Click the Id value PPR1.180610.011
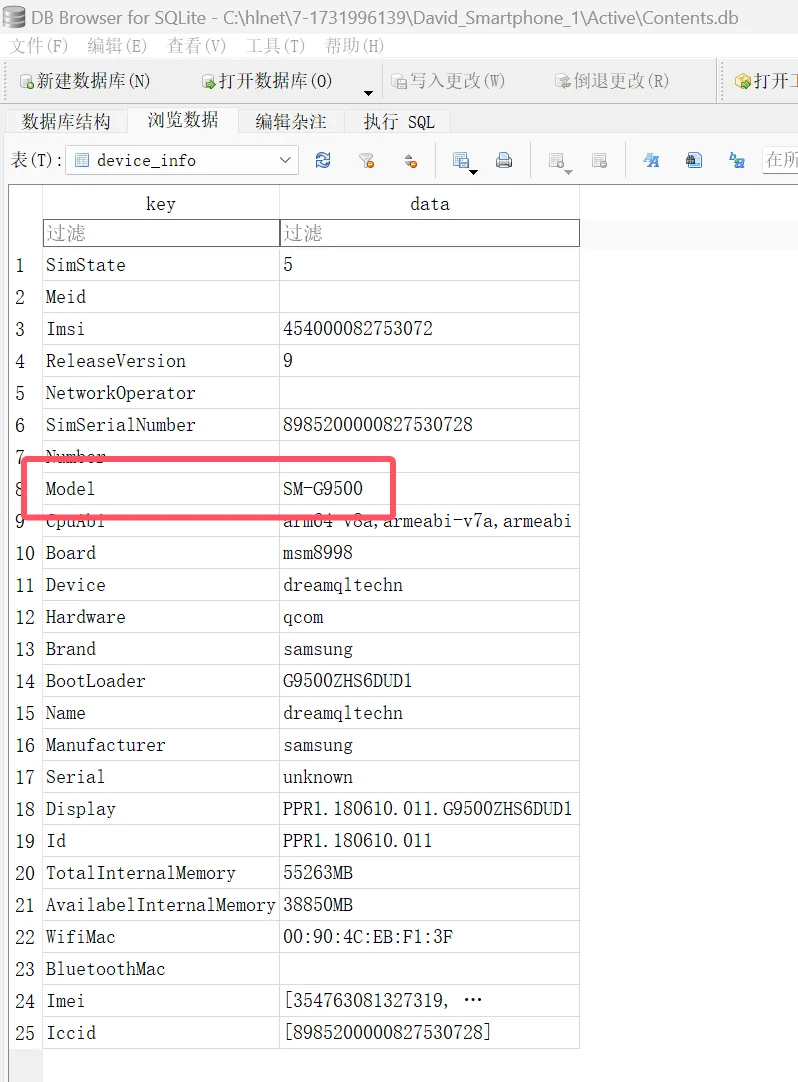This screenshot has height=1082, width=798. click(429, 840)
